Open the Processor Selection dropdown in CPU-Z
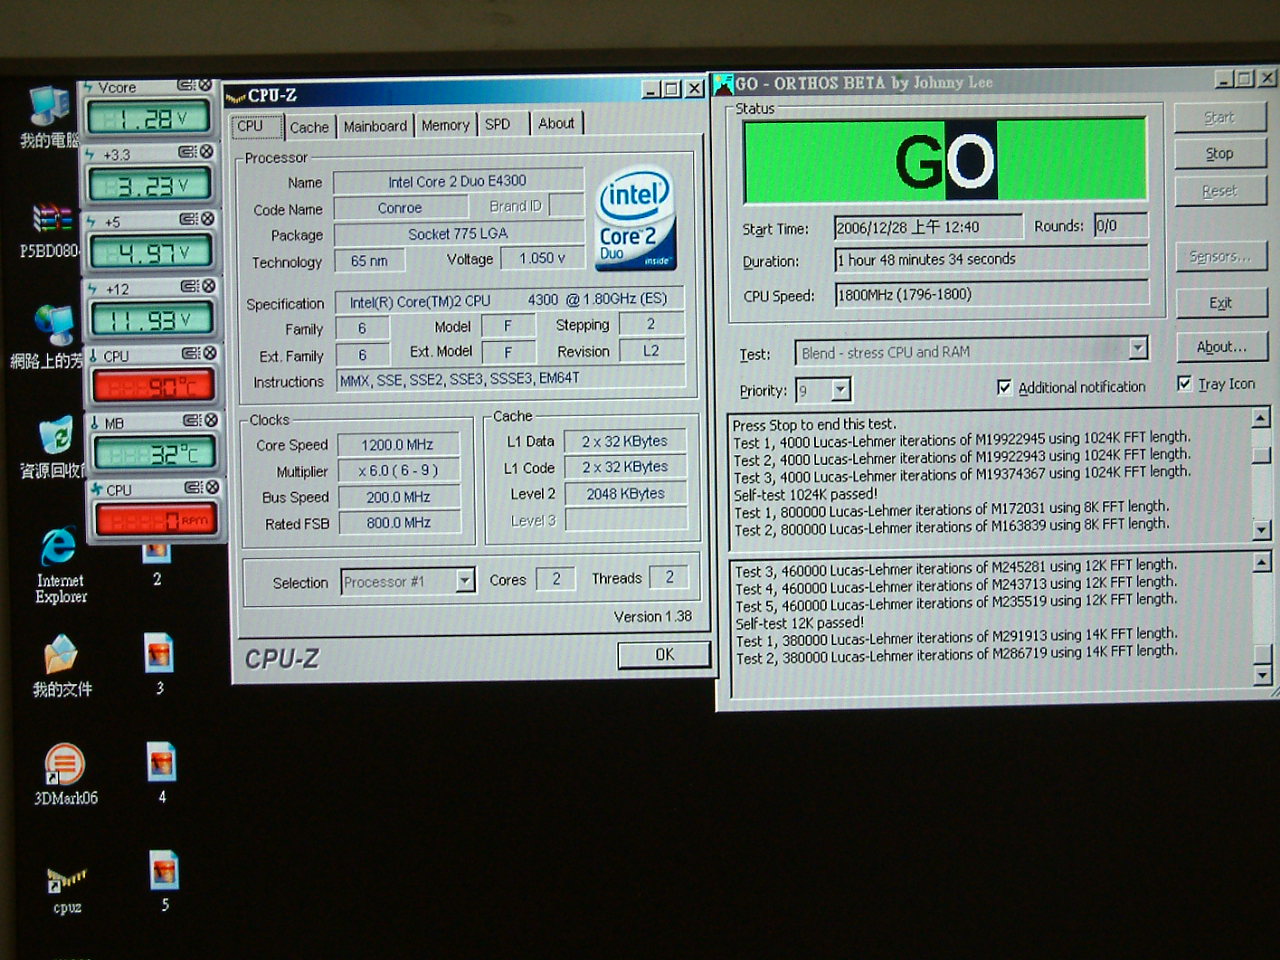This screenshot has height=960, width=1280. click(465, 580)
